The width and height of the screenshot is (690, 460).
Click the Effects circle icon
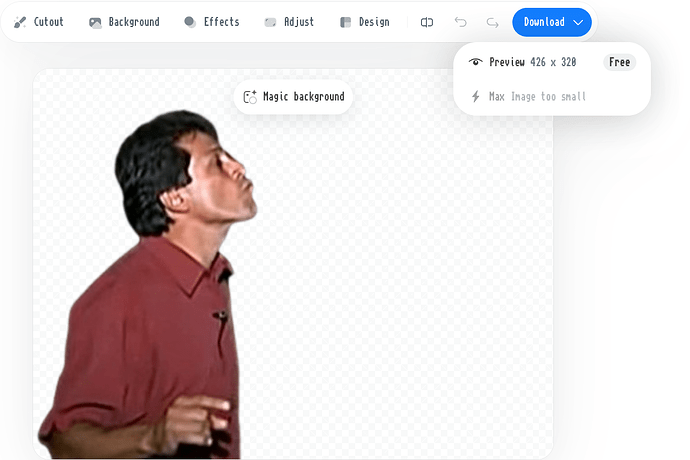pyautogui.click(x=190, y=22)
